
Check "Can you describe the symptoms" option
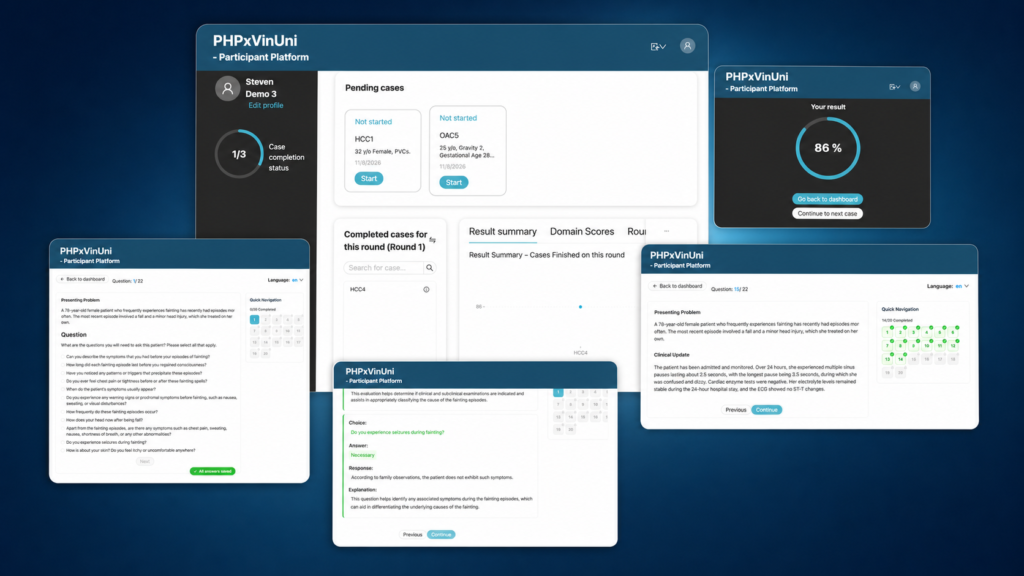coord(63,357)
